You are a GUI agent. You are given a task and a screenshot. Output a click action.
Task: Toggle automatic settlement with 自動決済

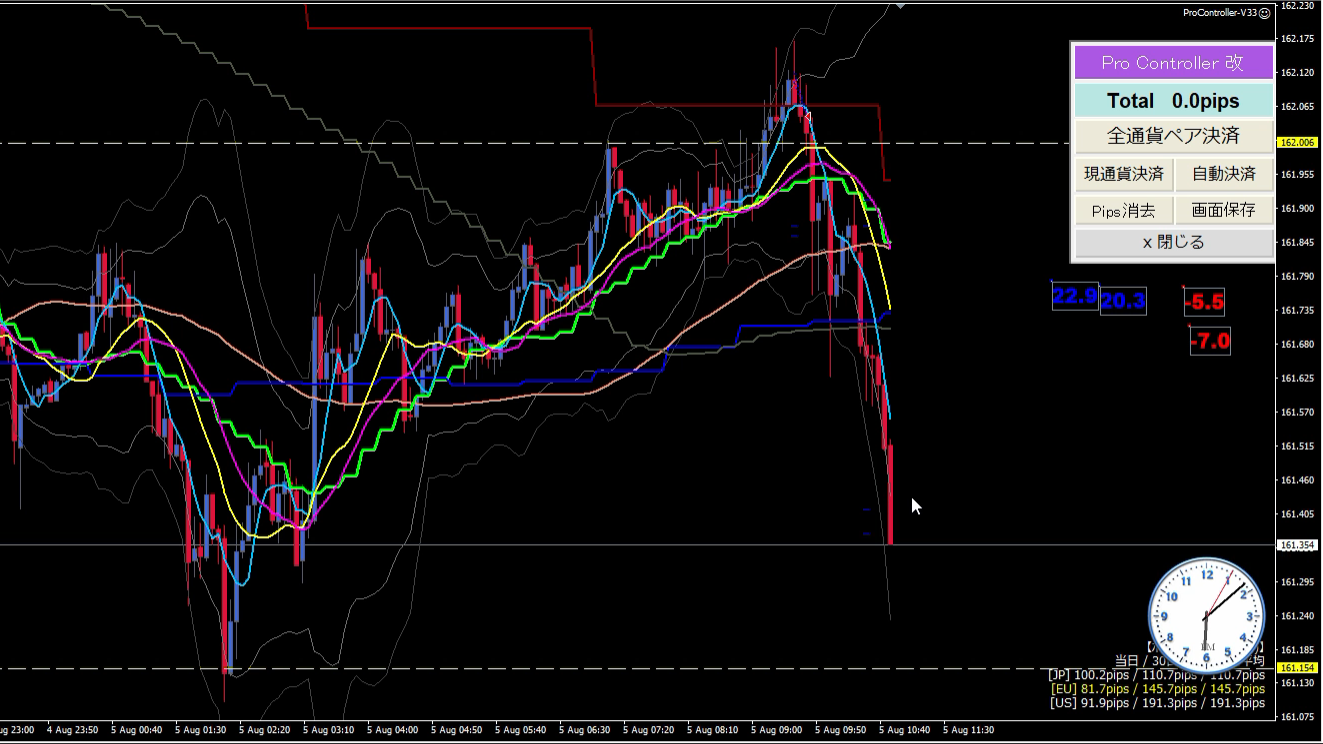(1224, 174)
